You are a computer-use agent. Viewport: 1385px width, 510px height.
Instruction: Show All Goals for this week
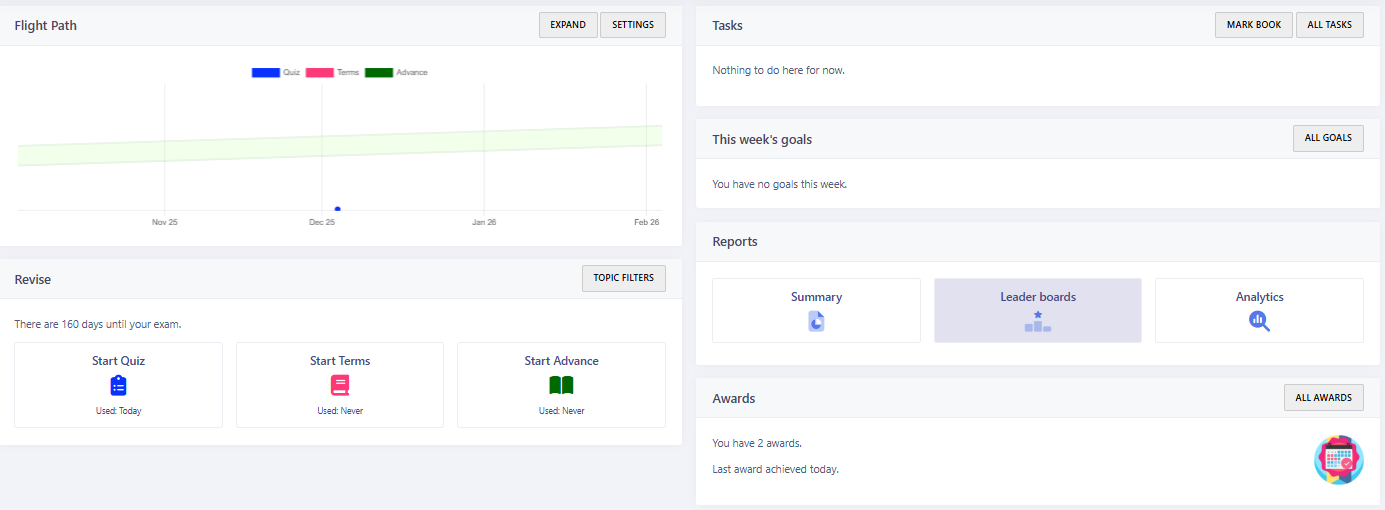[1328, 138]
